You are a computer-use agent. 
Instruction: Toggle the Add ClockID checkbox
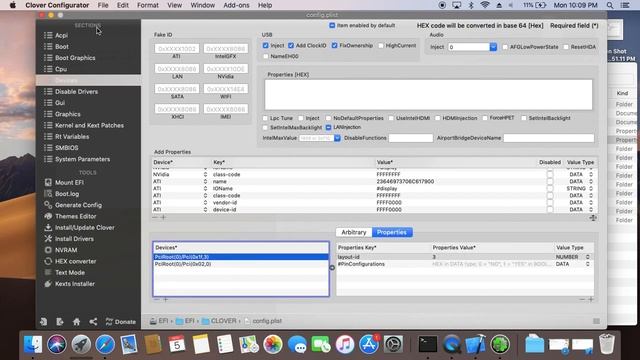291,46
